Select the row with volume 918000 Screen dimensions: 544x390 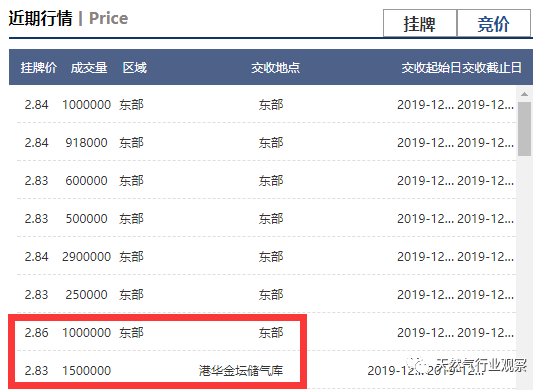[266, 142]
